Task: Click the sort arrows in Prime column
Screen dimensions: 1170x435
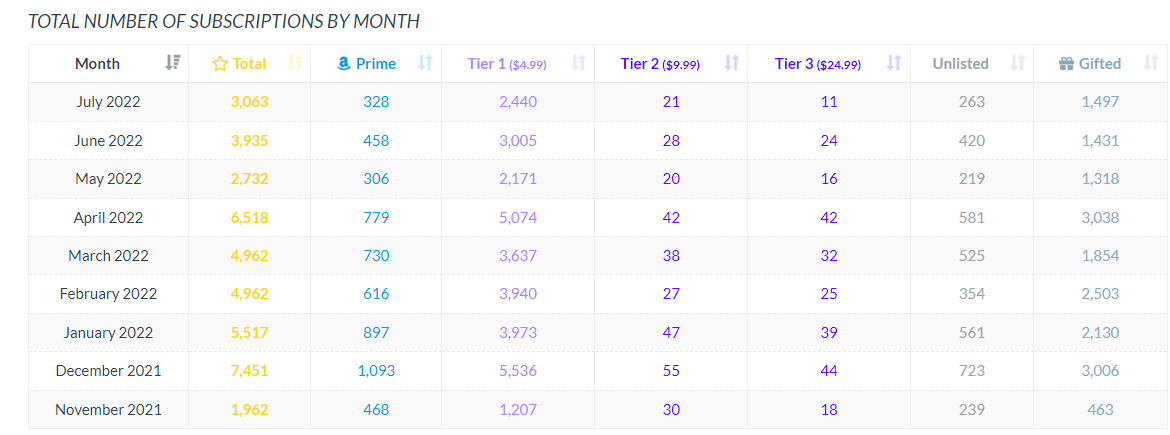Action: (x=425, y=63)
